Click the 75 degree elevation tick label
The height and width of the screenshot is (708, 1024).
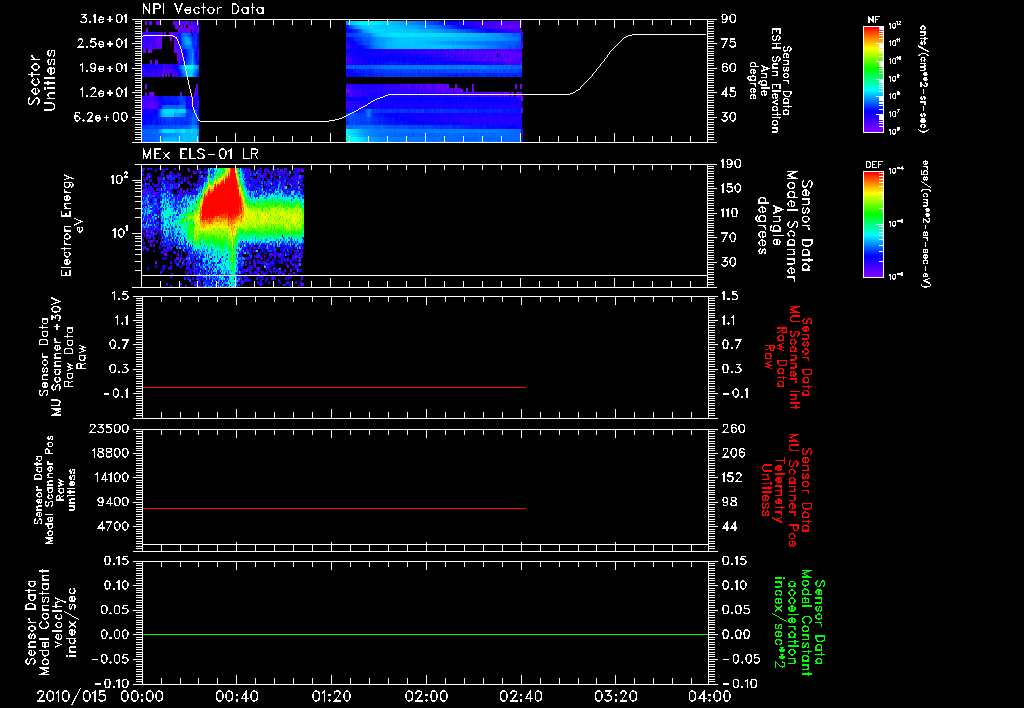pos(729,43)
